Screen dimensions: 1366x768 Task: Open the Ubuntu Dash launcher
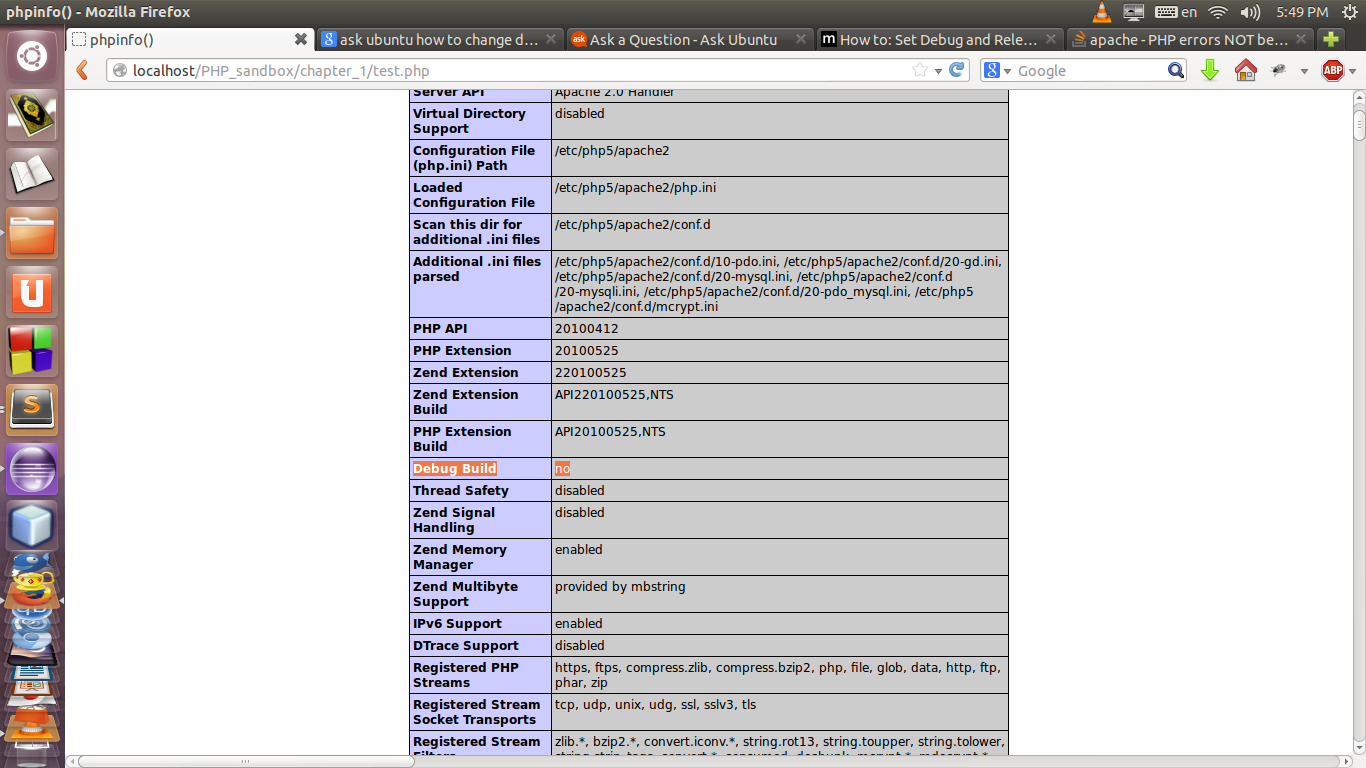[x=32, y=56]
